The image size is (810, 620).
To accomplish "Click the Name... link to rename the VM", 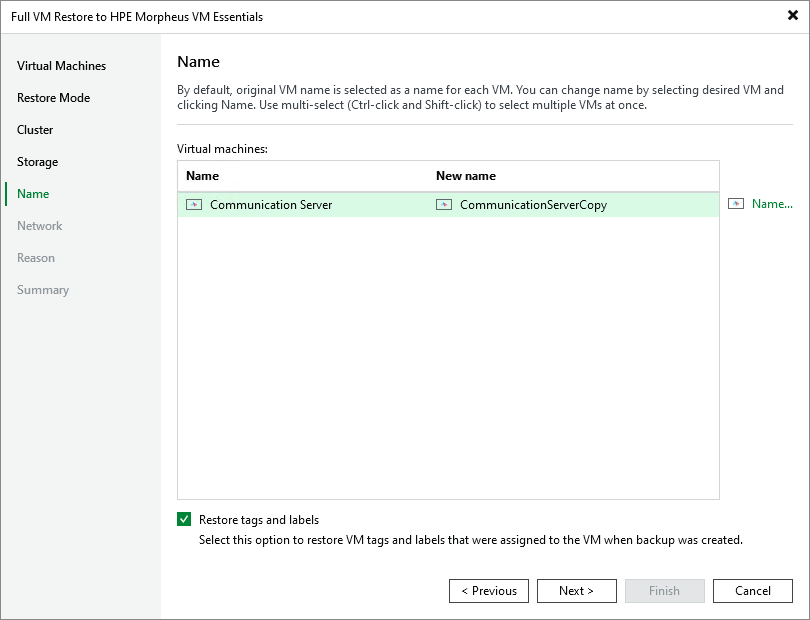I will click(x=772, y=203).
